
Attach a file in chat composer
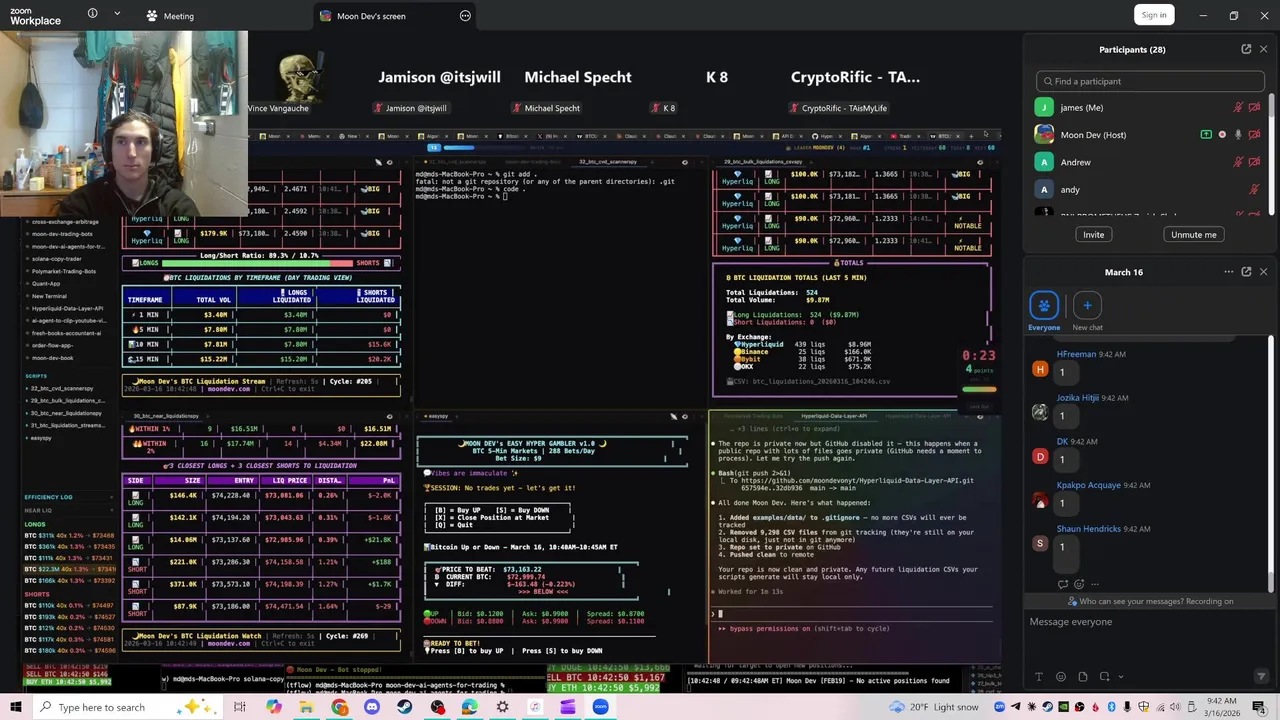[x=1083, y=677]
